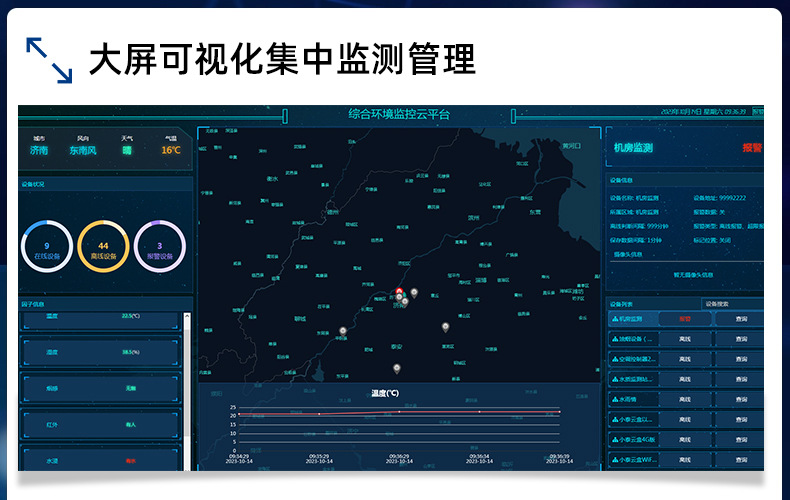The width and height of the screenshot is (790, 500).
Task: Select the 设备列表 tab header
Action: 621,304
